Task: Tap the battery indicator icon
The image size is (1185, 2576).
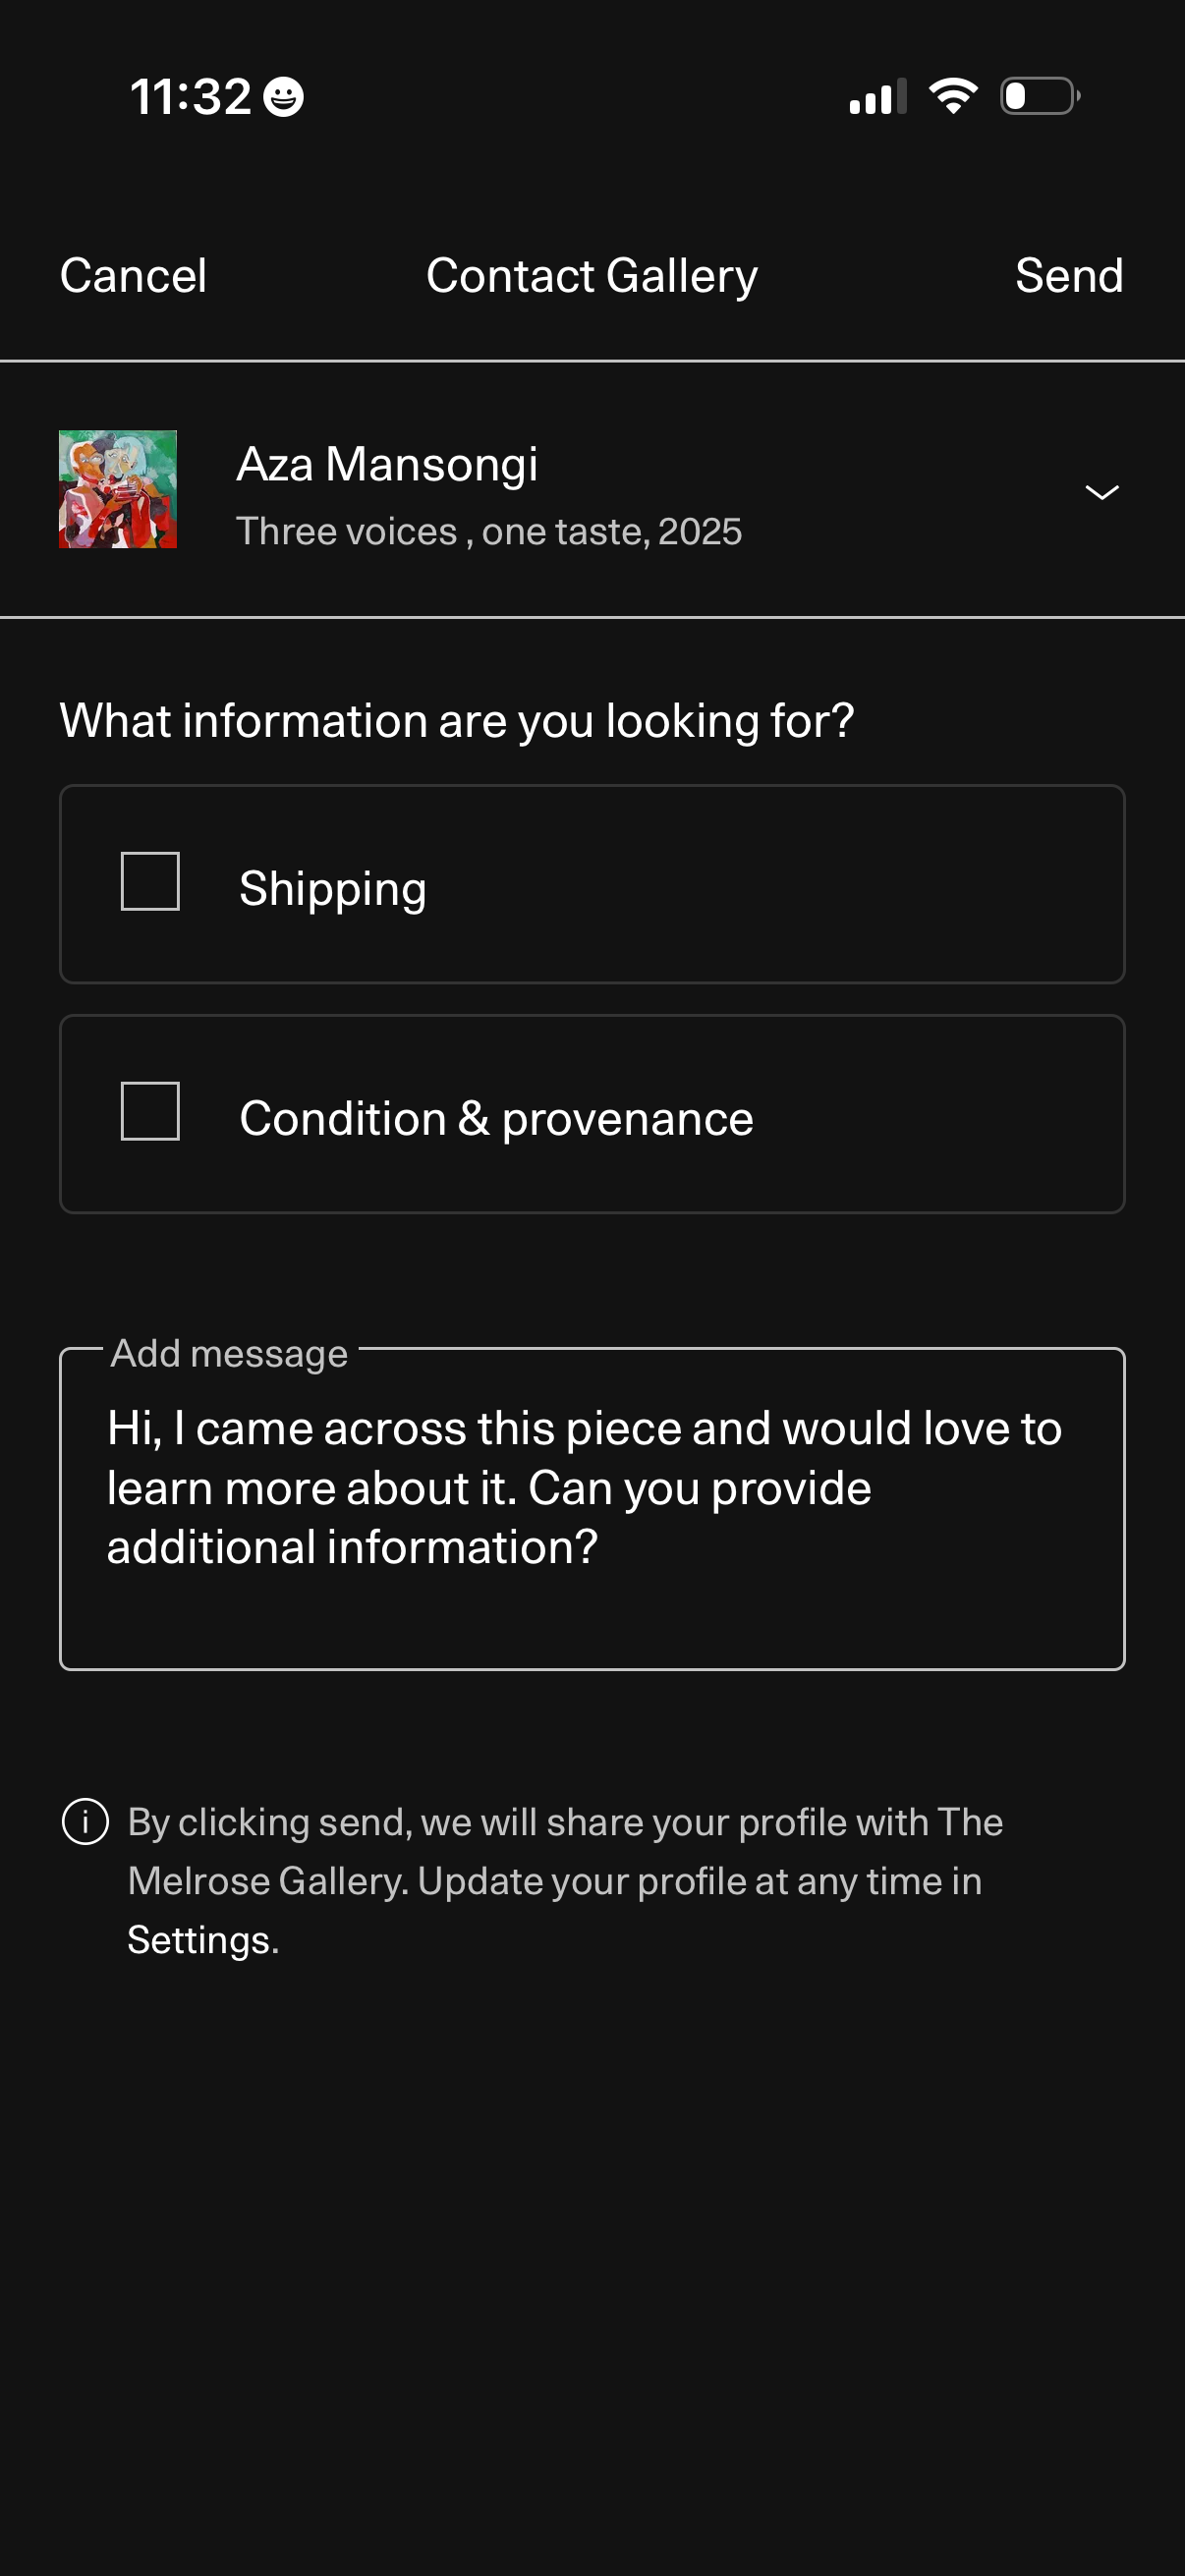Action: (x=1039, y=96)
